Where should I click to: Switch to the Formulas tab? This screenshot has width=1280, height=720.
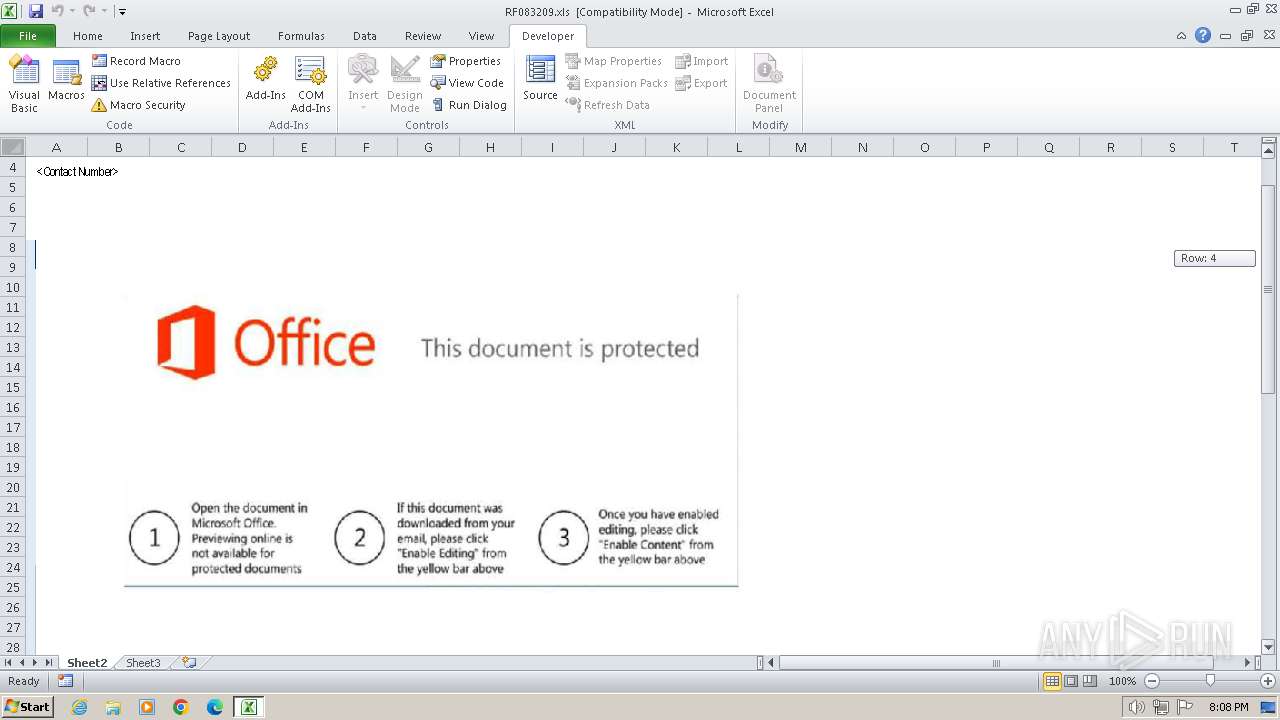coord(301,36)
